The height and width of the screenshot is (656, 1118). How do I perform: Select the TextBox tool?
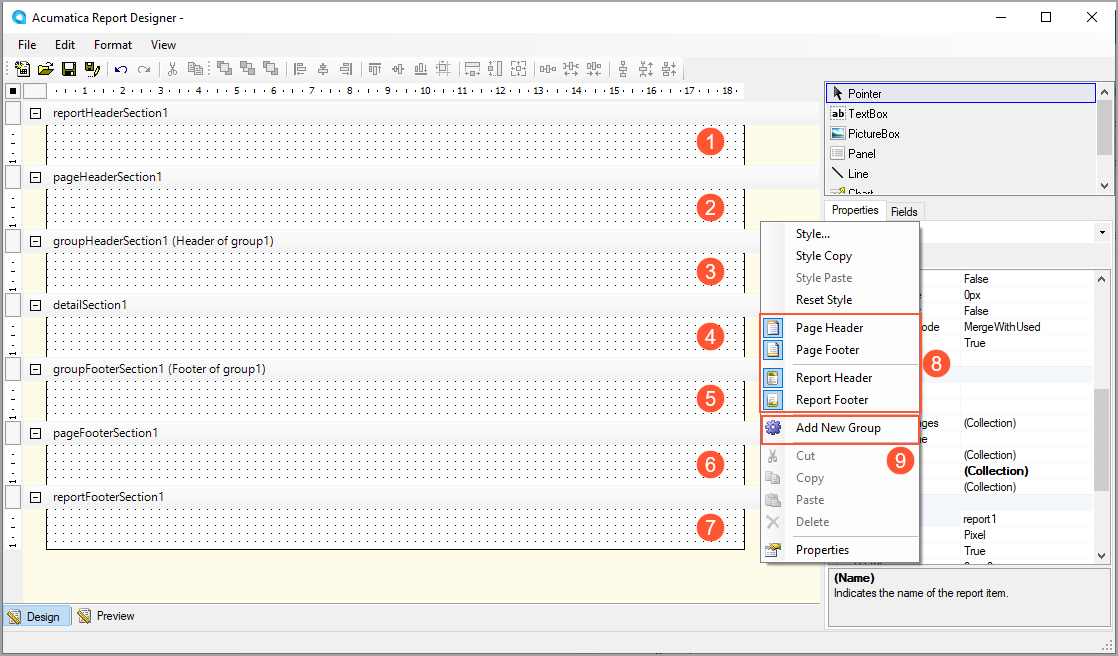[x=867, y=114]
